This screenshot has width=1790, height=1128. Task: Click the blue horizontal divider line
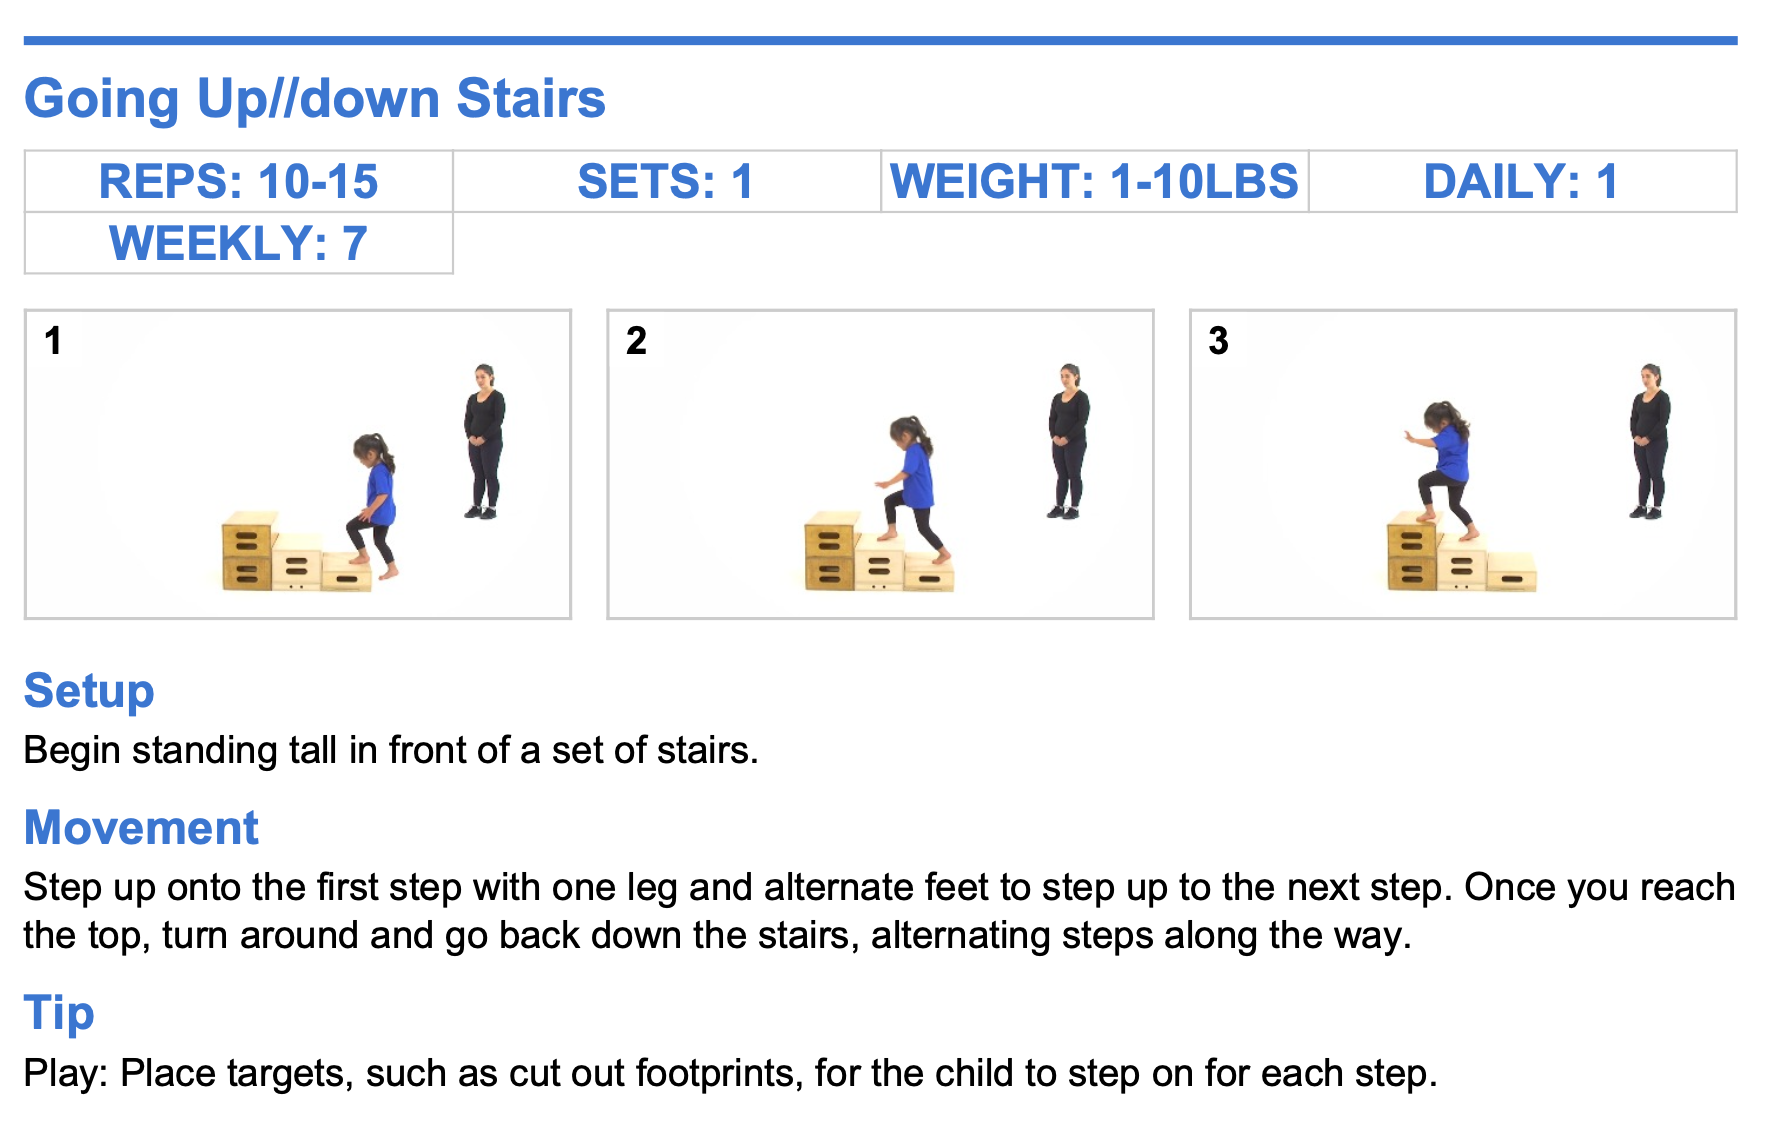tap(880, 41)
